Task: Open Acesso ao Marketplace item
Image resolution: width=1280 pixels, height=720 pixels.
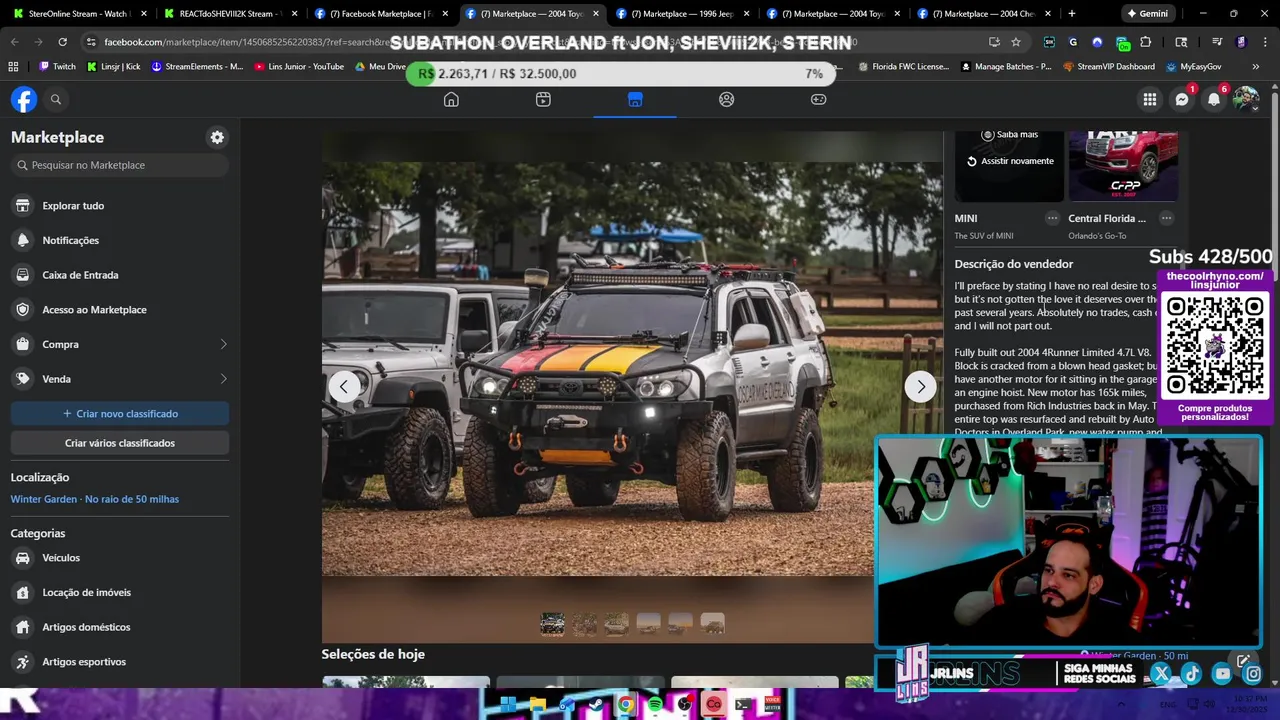Action: [x=120, y=309]
